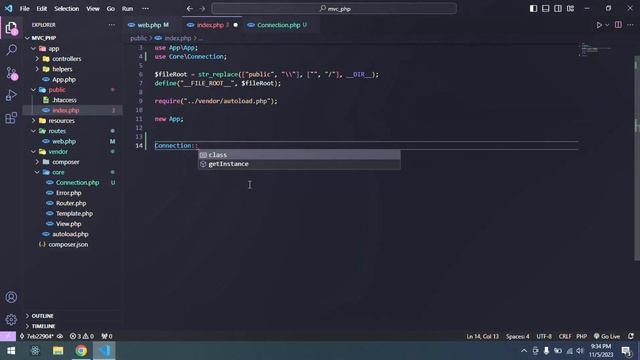Click the editor vertical scrollbar
The image size is (640, 360).
click(637, 158)
